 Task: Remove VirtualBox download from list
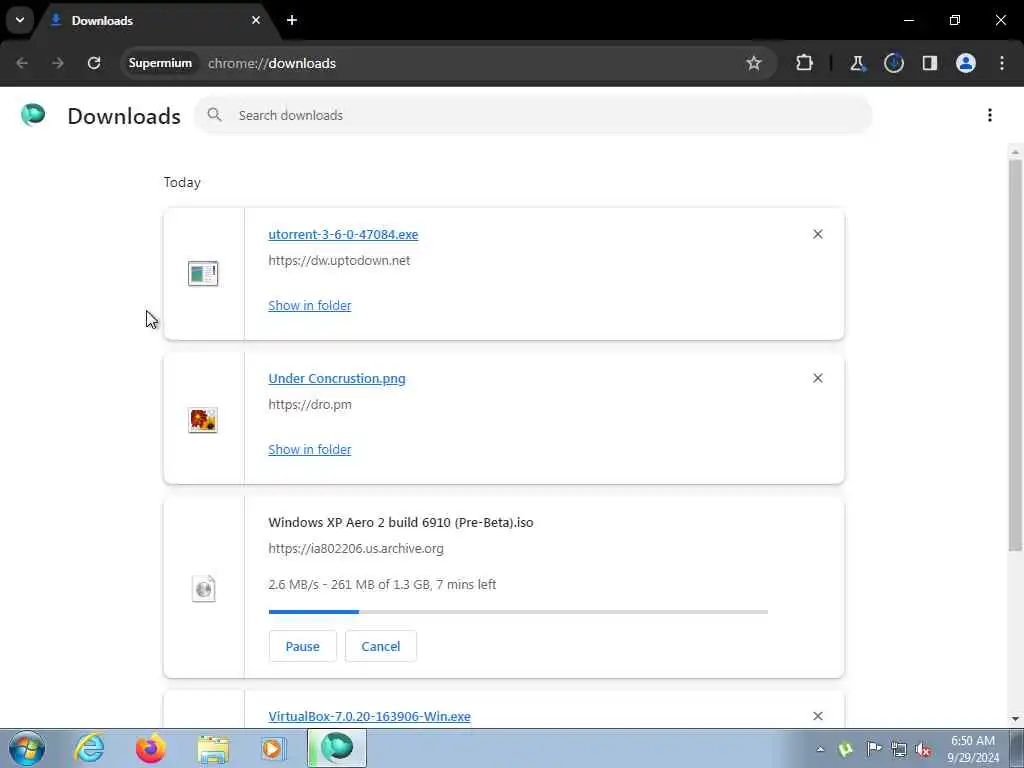[818, 716]
